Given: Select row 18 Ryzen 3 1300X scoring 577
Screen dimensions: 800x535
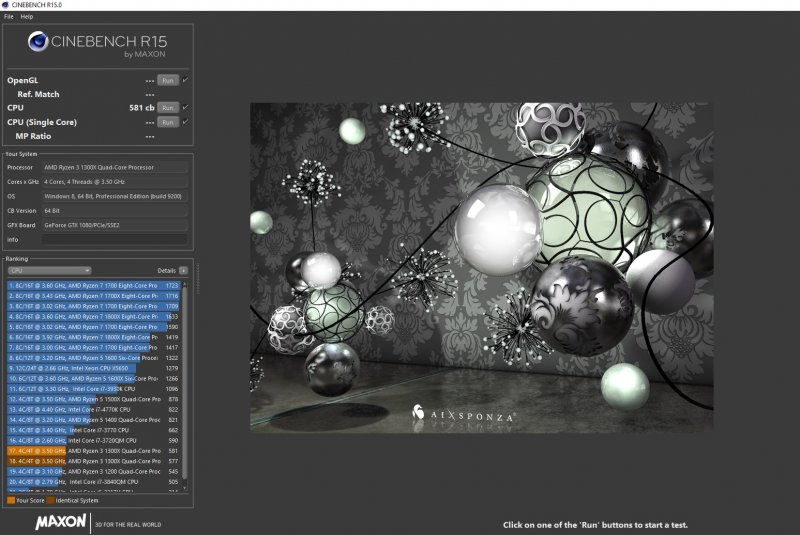Looking at the screenshot, I should click(93, 461).
